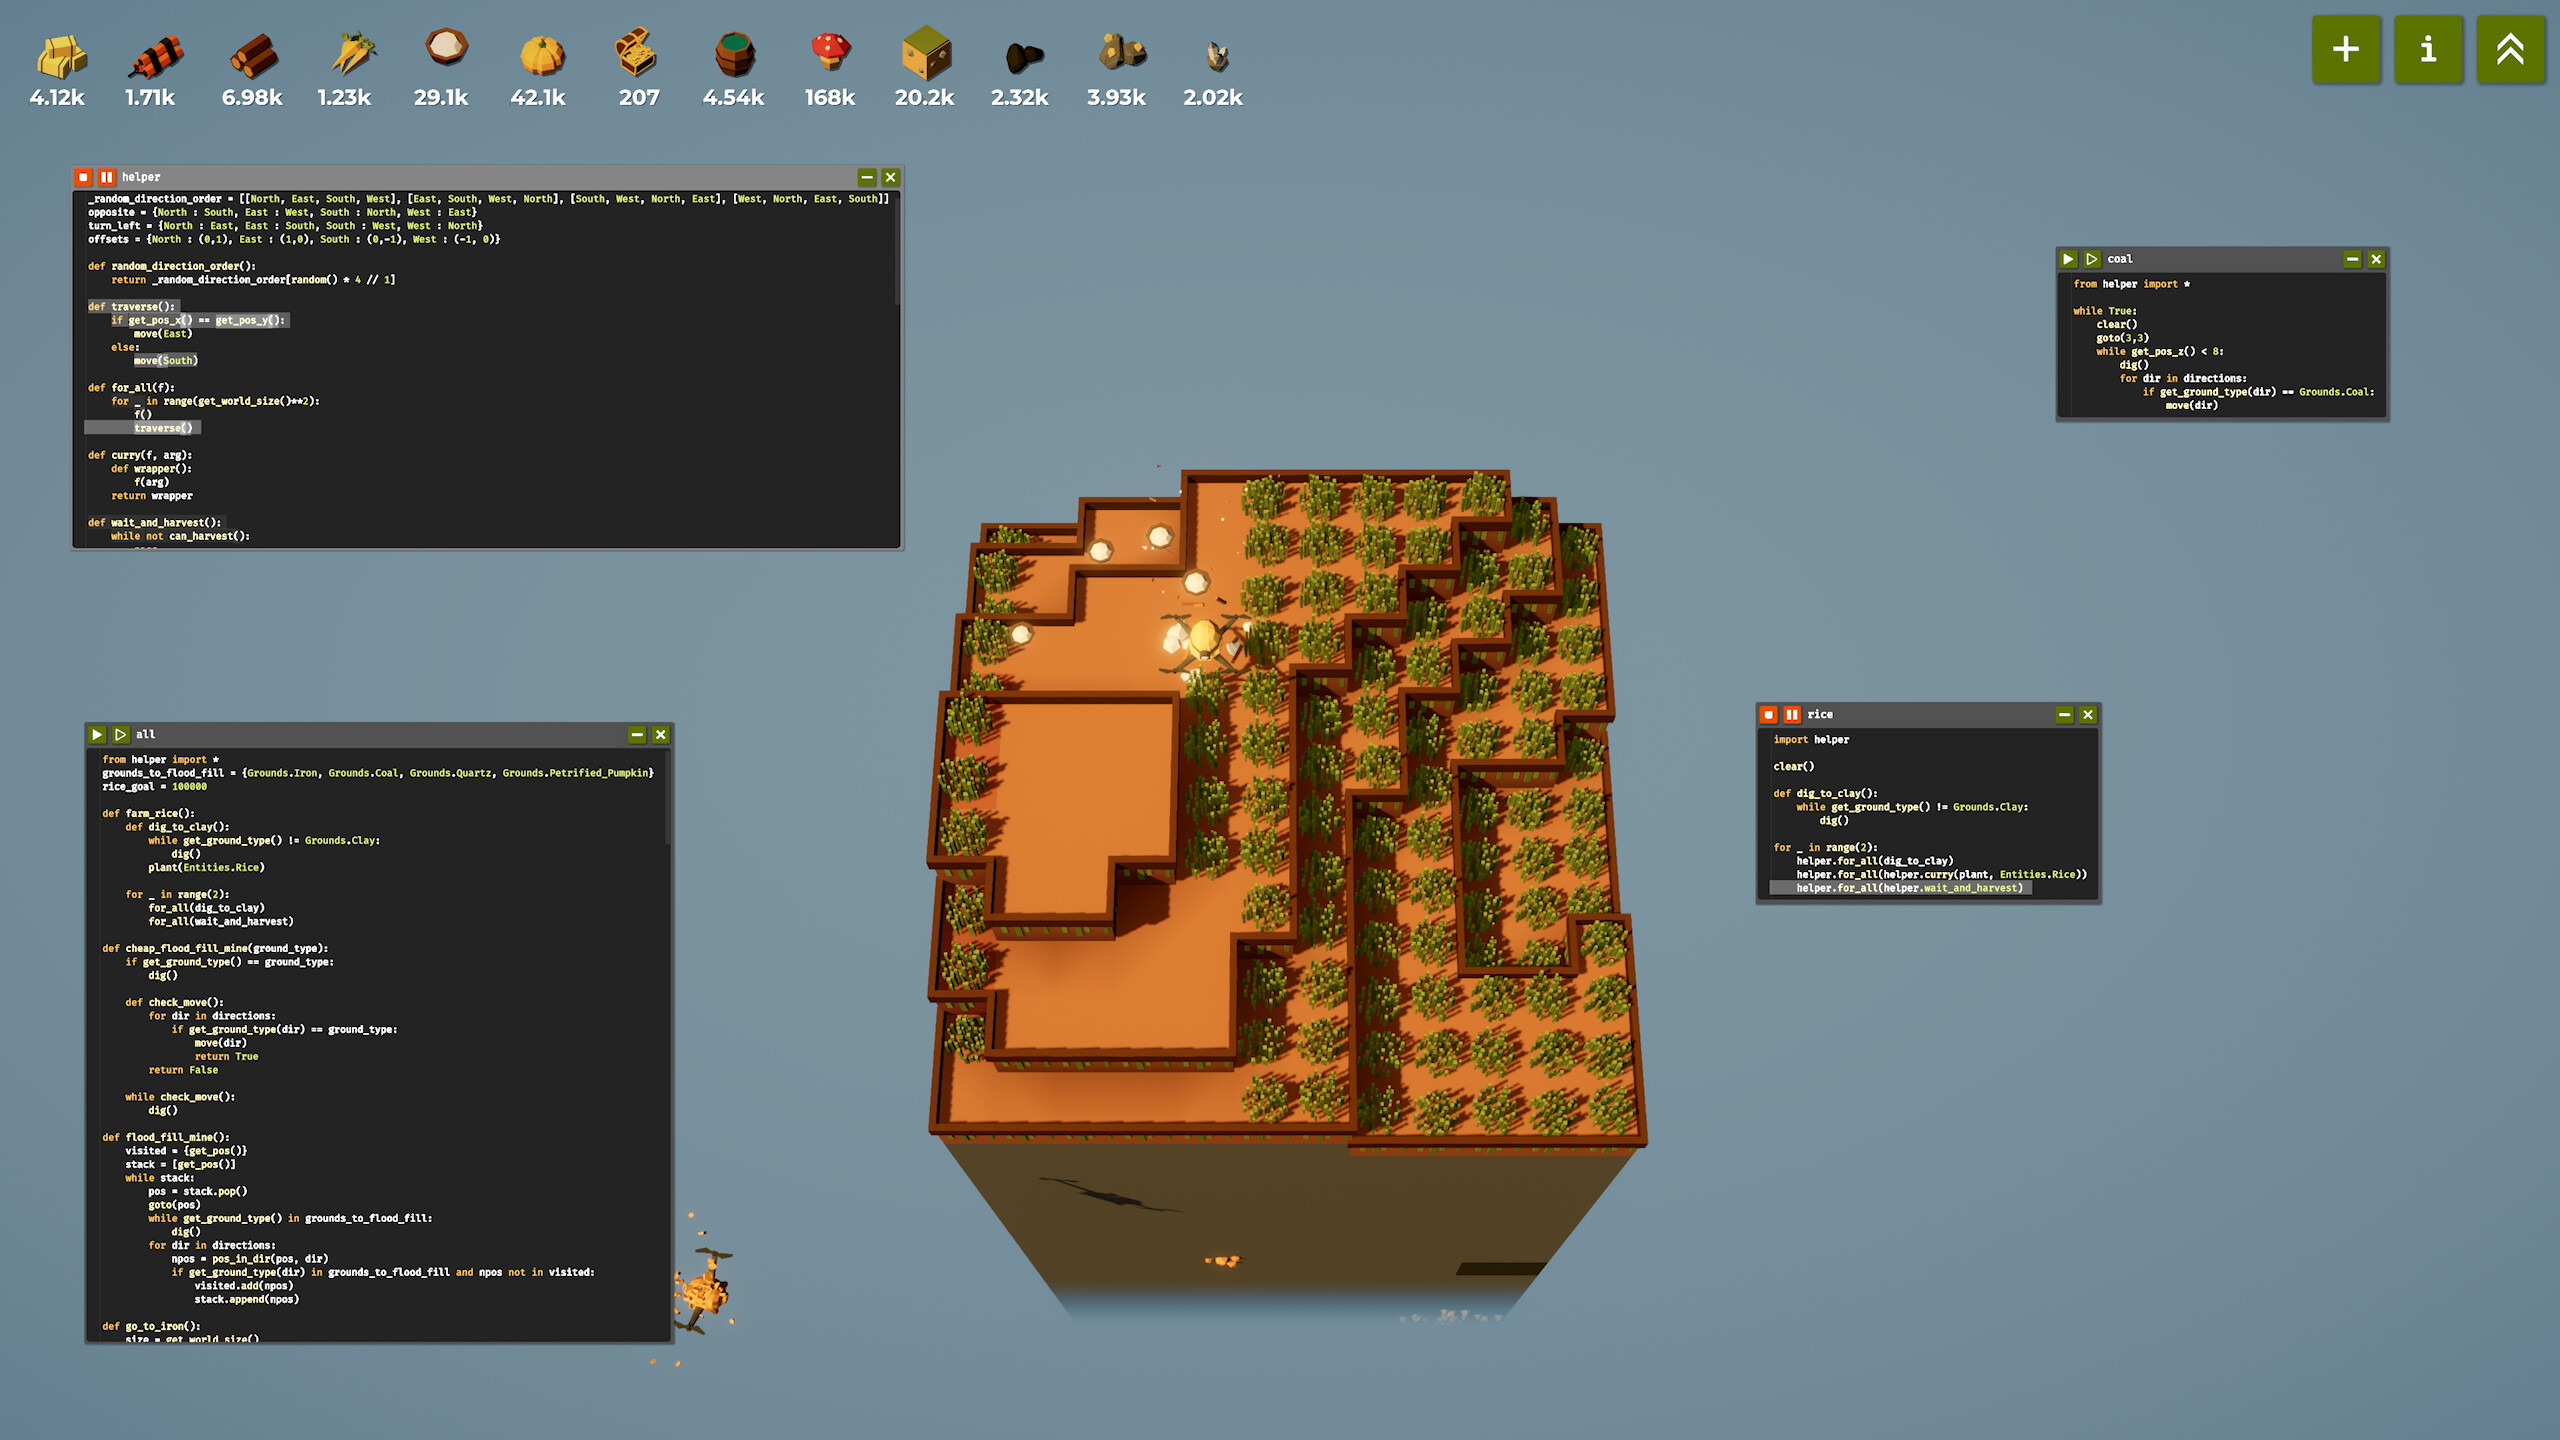Stop execution in the rice window

pyautogui.click(x=1769, y=714)
